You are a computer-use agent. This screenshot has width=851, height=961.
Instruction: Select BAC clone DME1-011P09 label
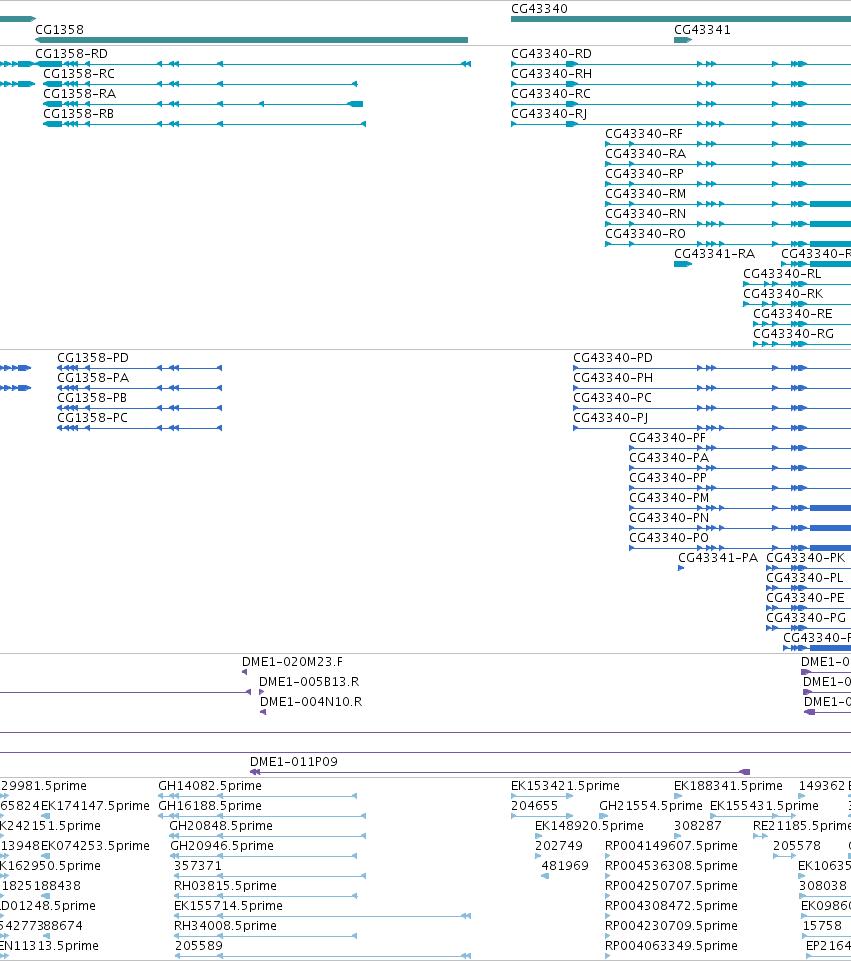293,761
